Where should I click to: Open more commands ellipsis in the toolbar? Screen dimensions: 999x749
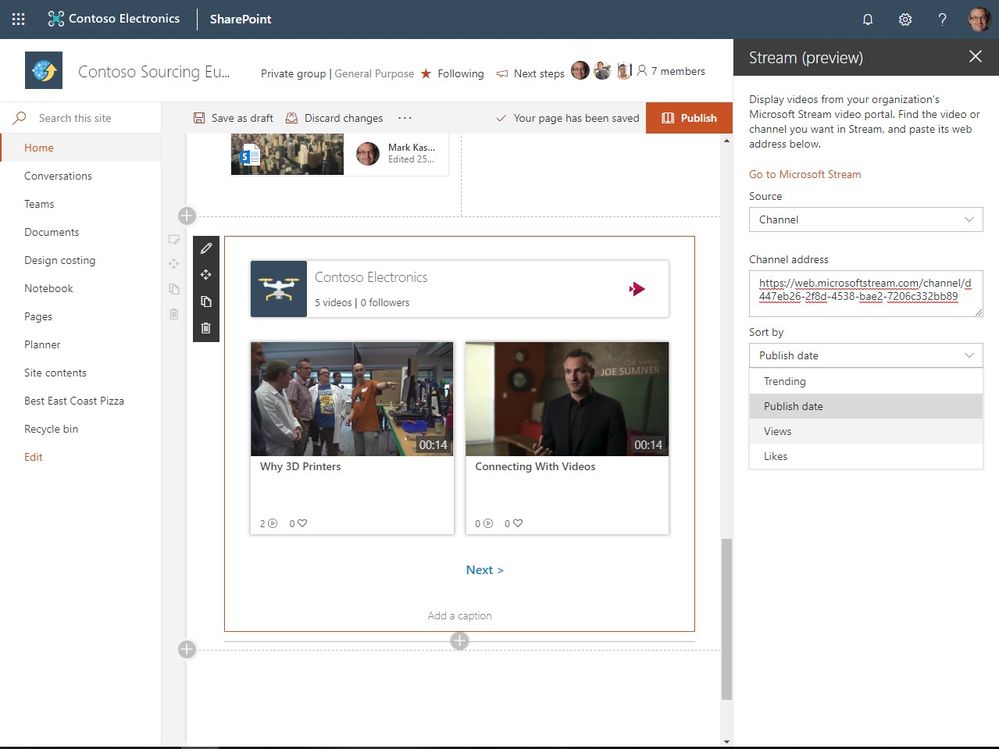click(405, 118)
